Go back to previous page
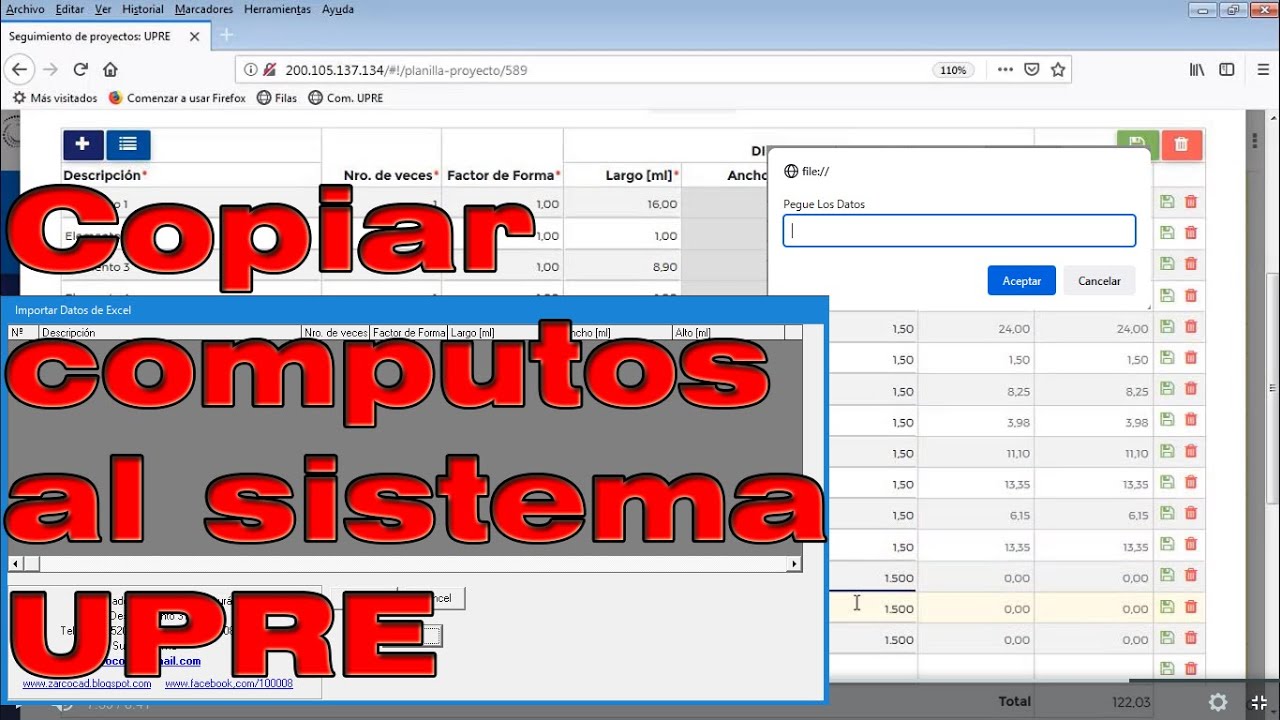Viewport: 1280px width, 720px height. [x=20, y=70]
